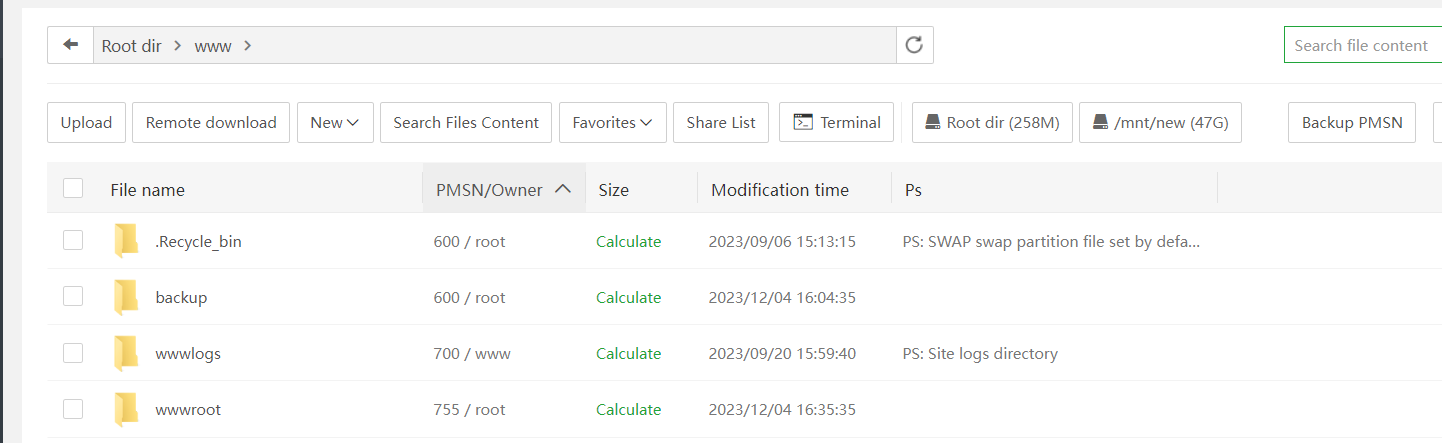Expand the Favorites dropdown
Screen dimensions: 1442x443
point(612,122)
